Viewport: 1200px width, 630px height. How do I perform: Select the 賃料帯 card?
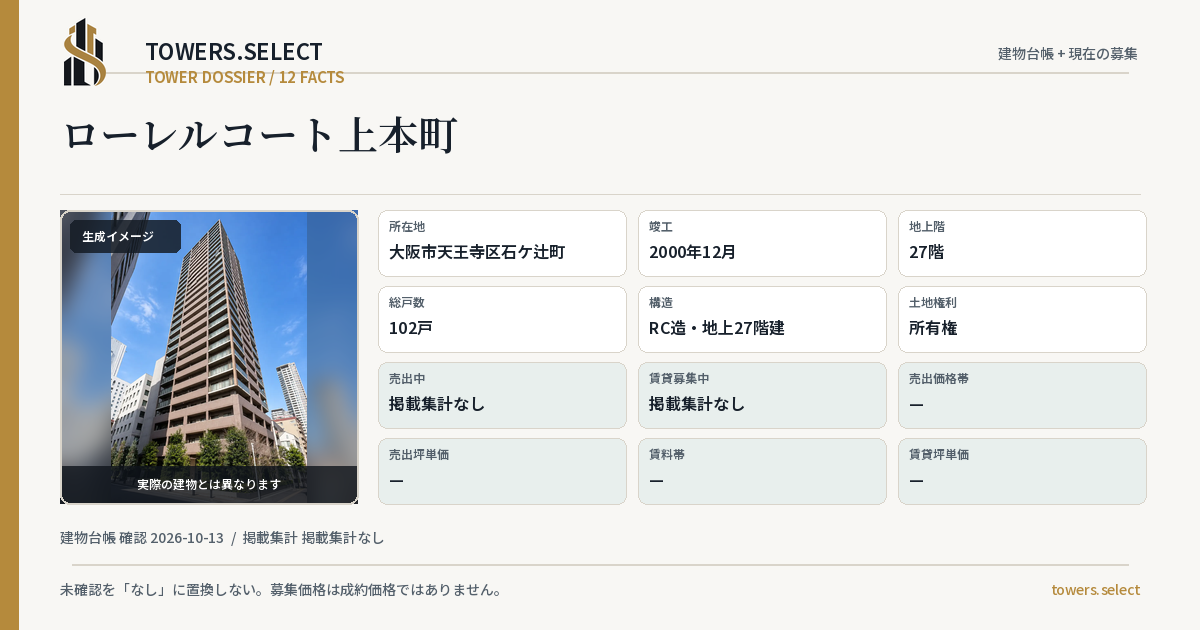(x=762, y=471)
